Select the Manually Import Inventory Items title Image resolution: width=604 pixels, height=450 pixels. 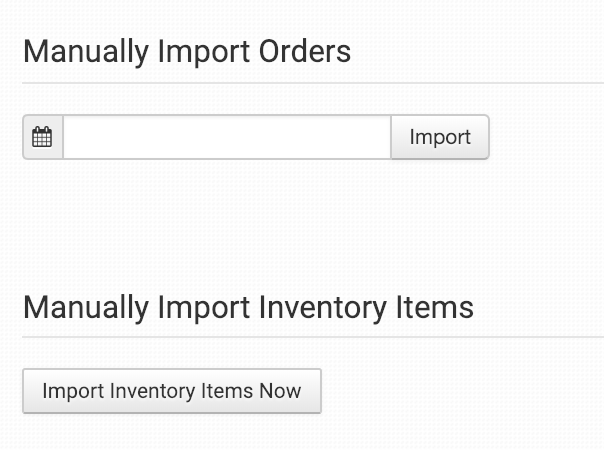(248, 307)
